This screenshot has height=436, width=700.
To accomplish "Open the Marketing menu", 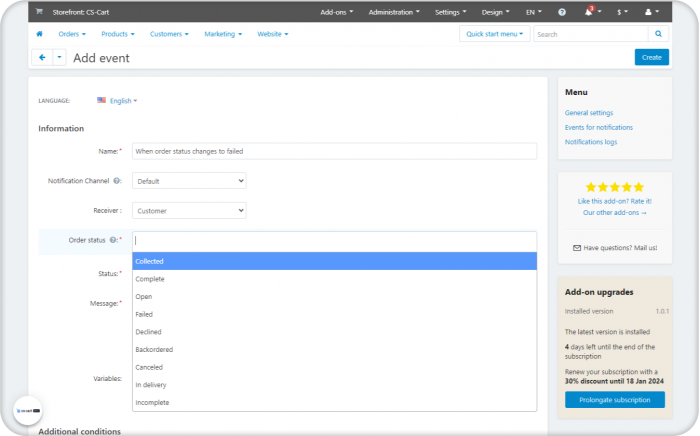I will [x=223, y=34].
